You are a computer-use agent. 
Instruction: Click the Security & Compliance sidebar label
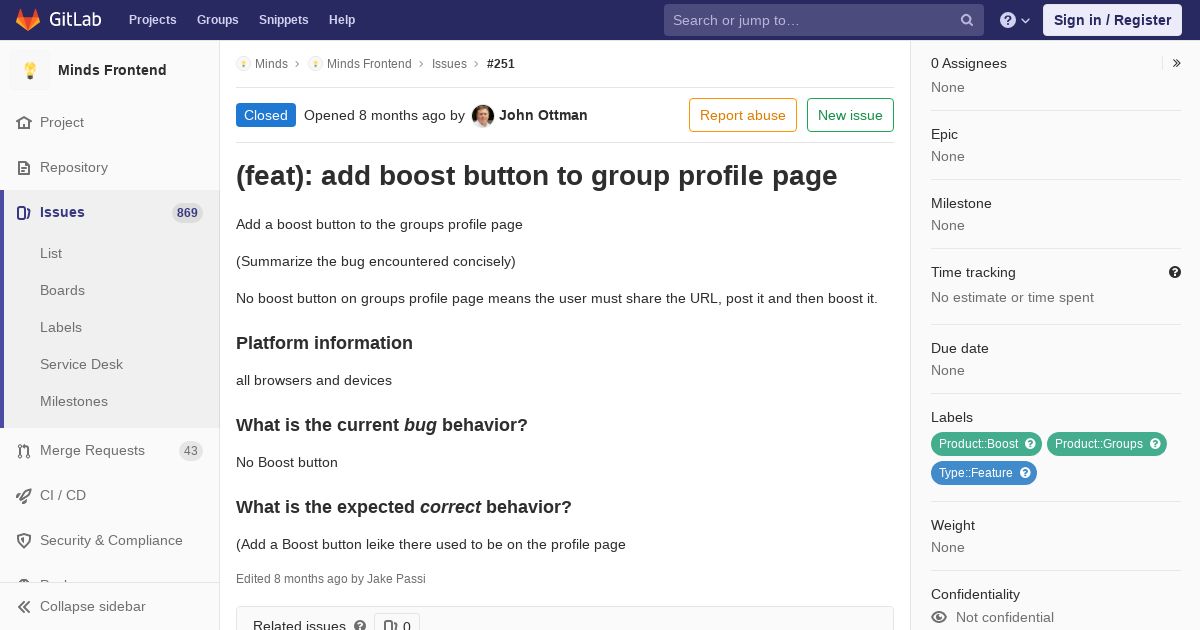(111, 541)
